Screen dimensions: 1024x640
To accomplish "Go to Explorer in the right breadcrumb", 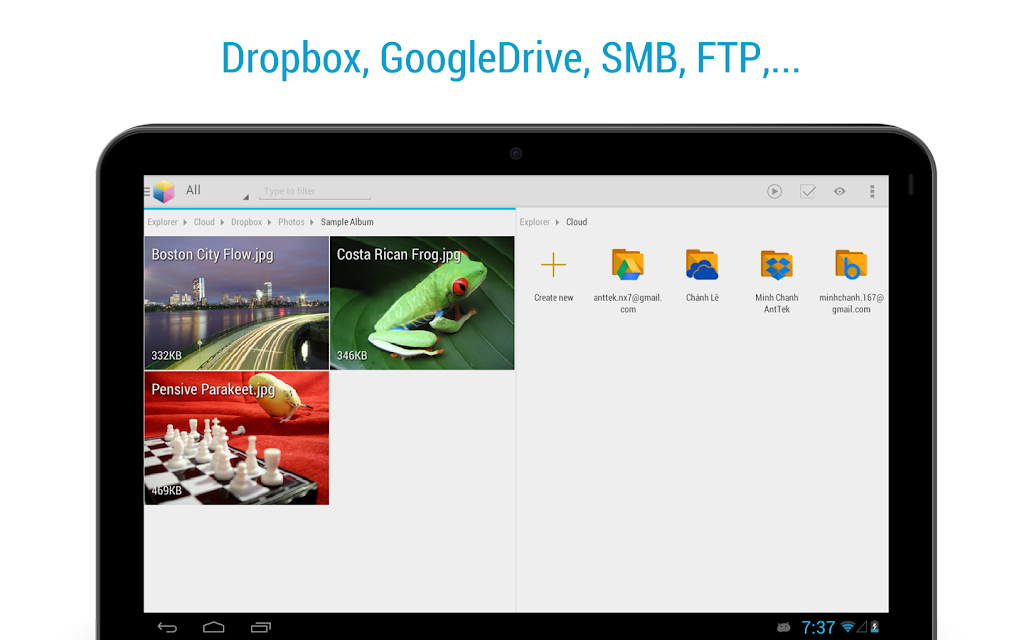I will coord(535,222).
